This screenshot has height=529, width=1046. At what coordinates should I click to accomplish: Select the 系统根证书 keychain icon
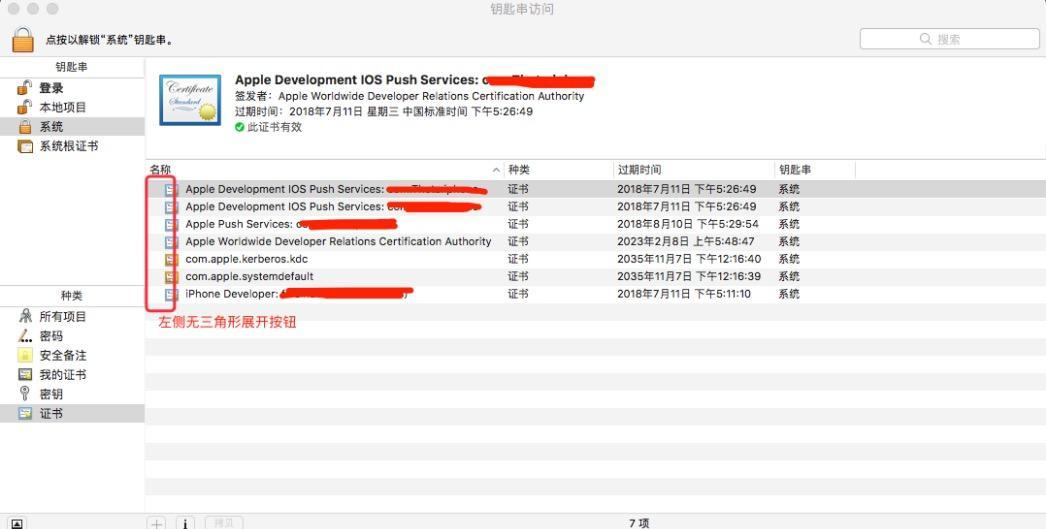25,146
